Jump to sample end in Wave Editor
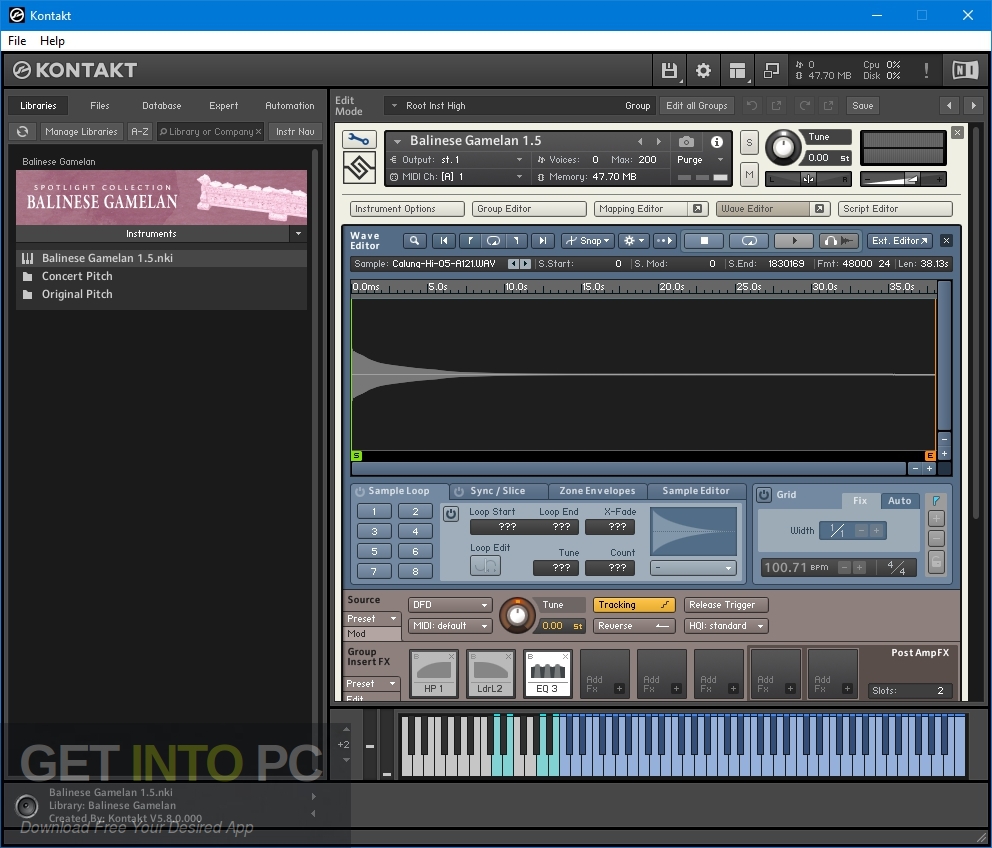Screen dimensions: 992x848 pos(542,240)
